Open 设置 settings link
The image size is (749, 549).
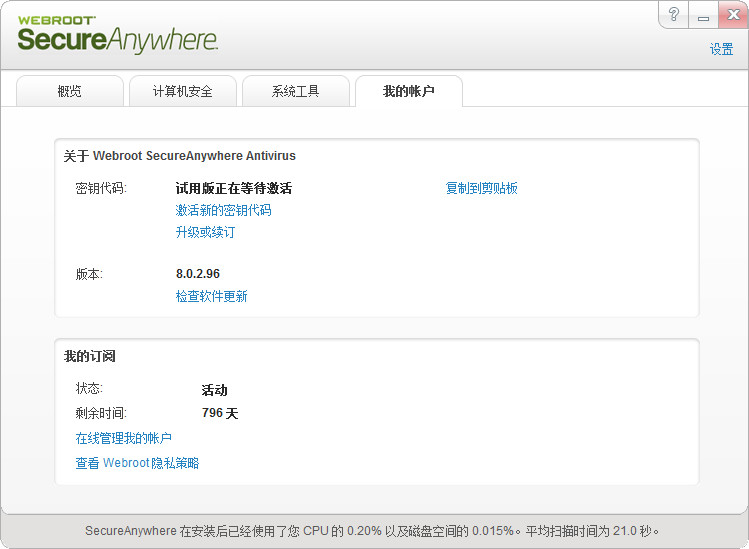pos(721,49)
